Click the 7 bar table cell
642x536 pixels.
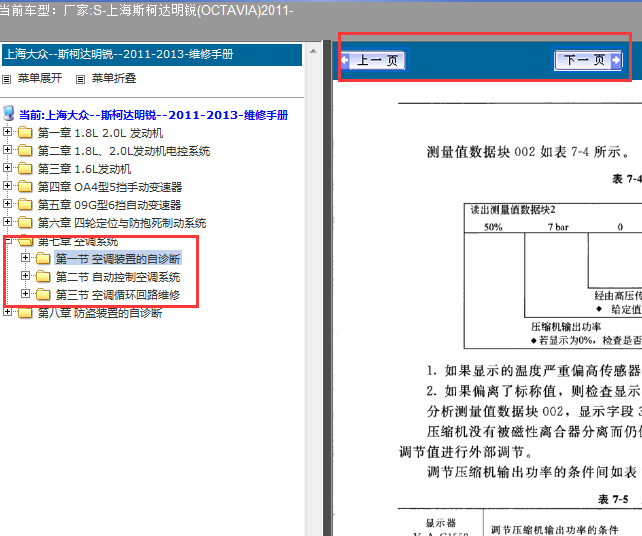pyautogui.click(x=558, y=227)
